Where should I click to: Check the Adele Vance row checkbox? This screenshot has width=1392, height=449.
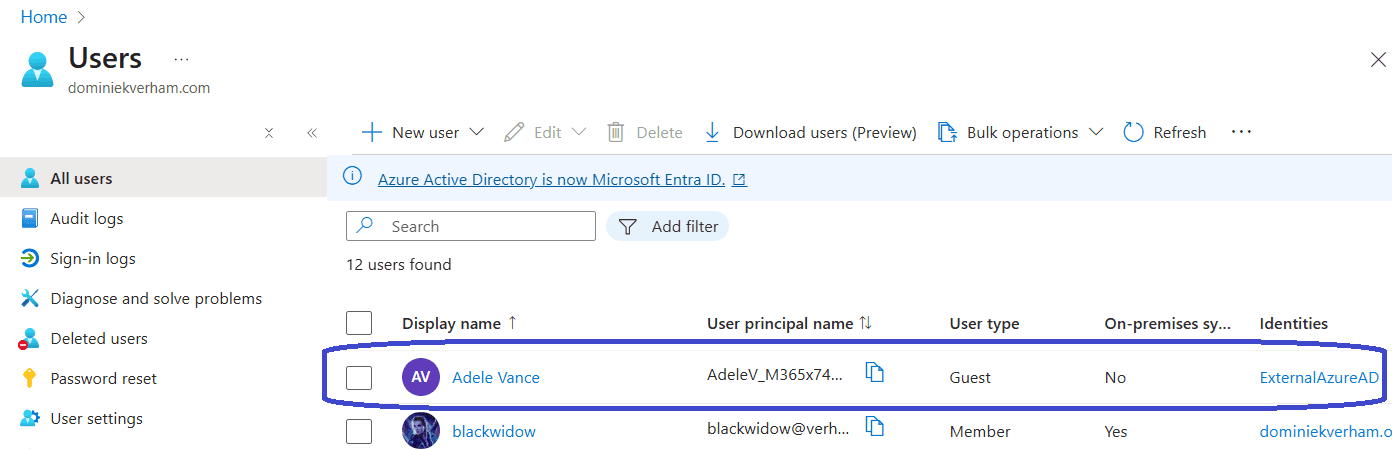(x=359, y=377)
